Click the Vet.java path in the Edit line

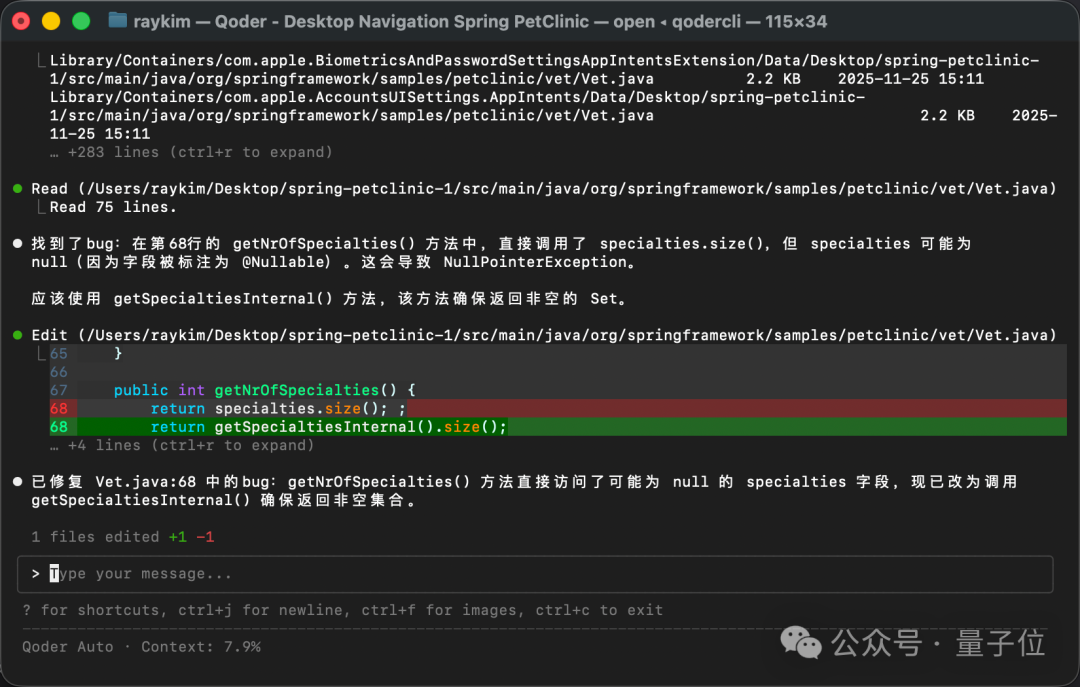[x=567, y=335]
